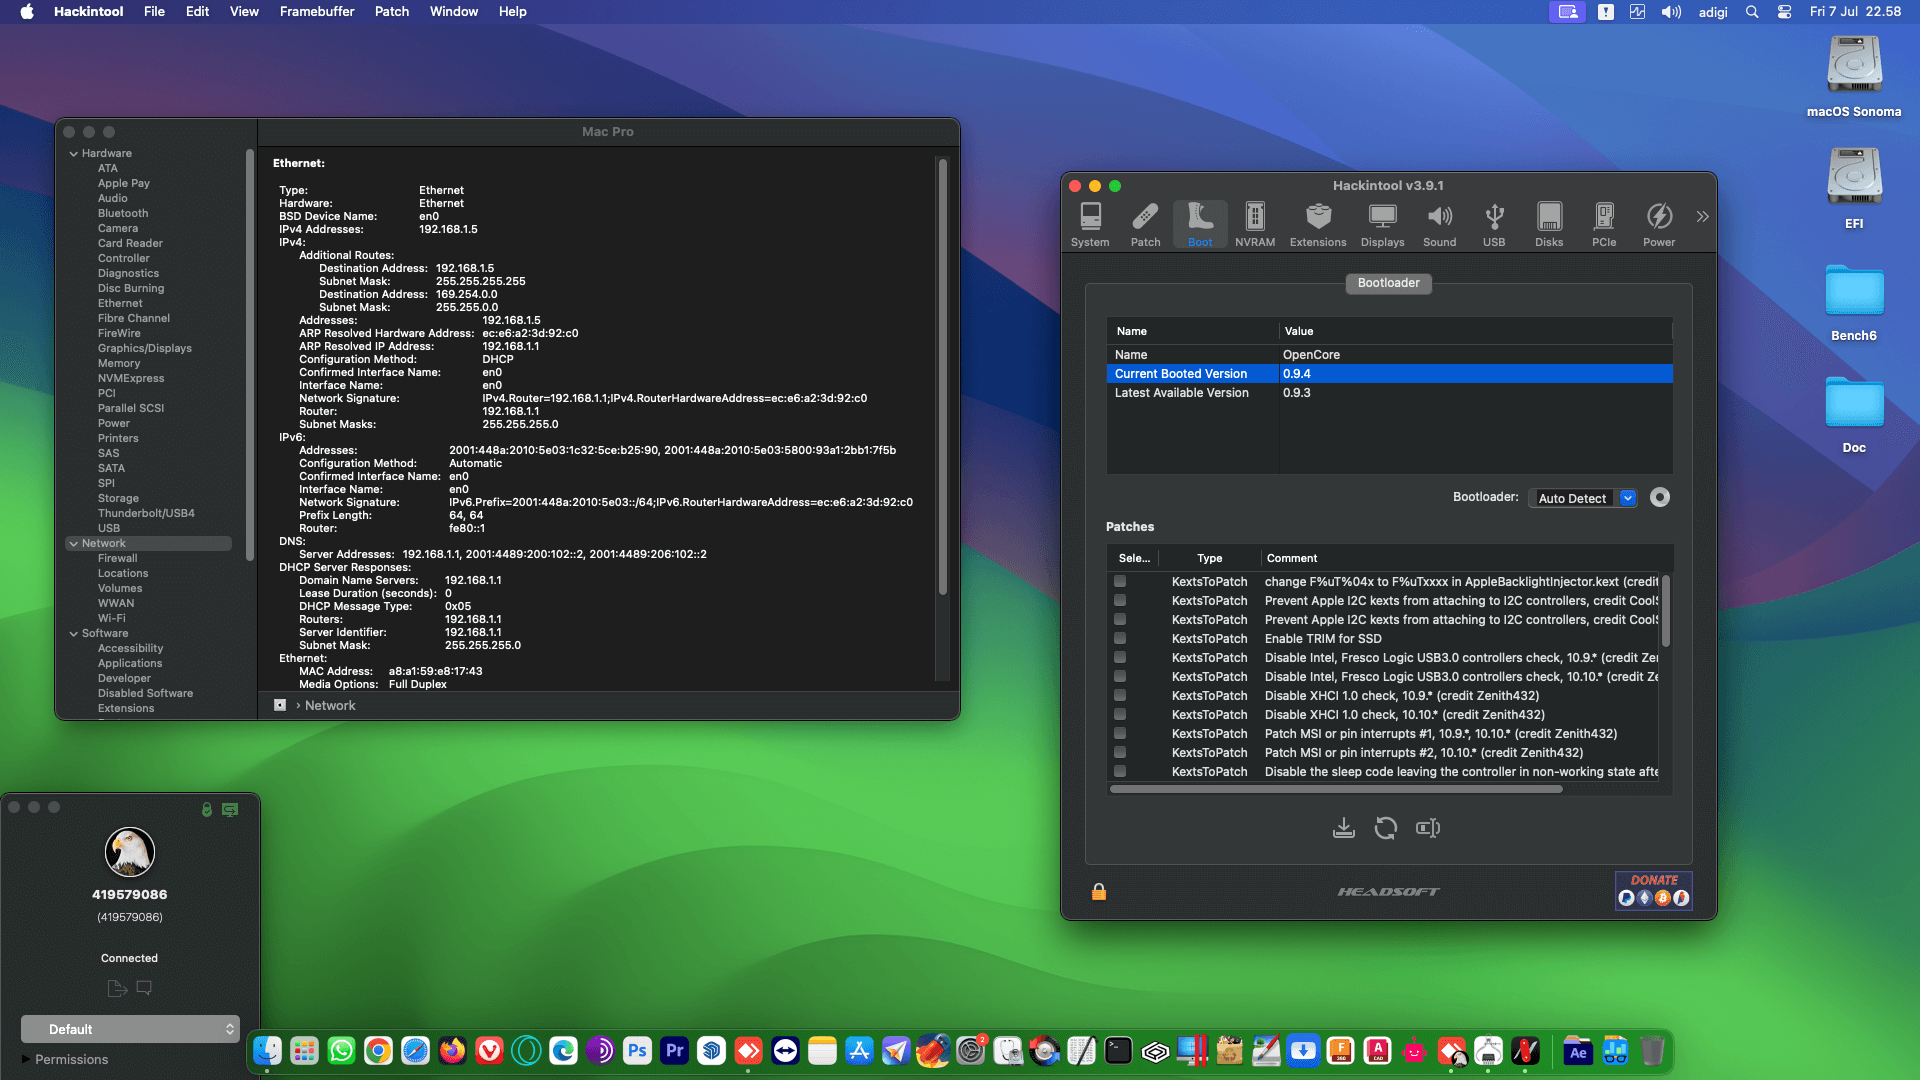The width and height of the screenshot is (1920, 1080).
Task: Open the Power section in Hackintool
Action: click(x=1659, y=225)
